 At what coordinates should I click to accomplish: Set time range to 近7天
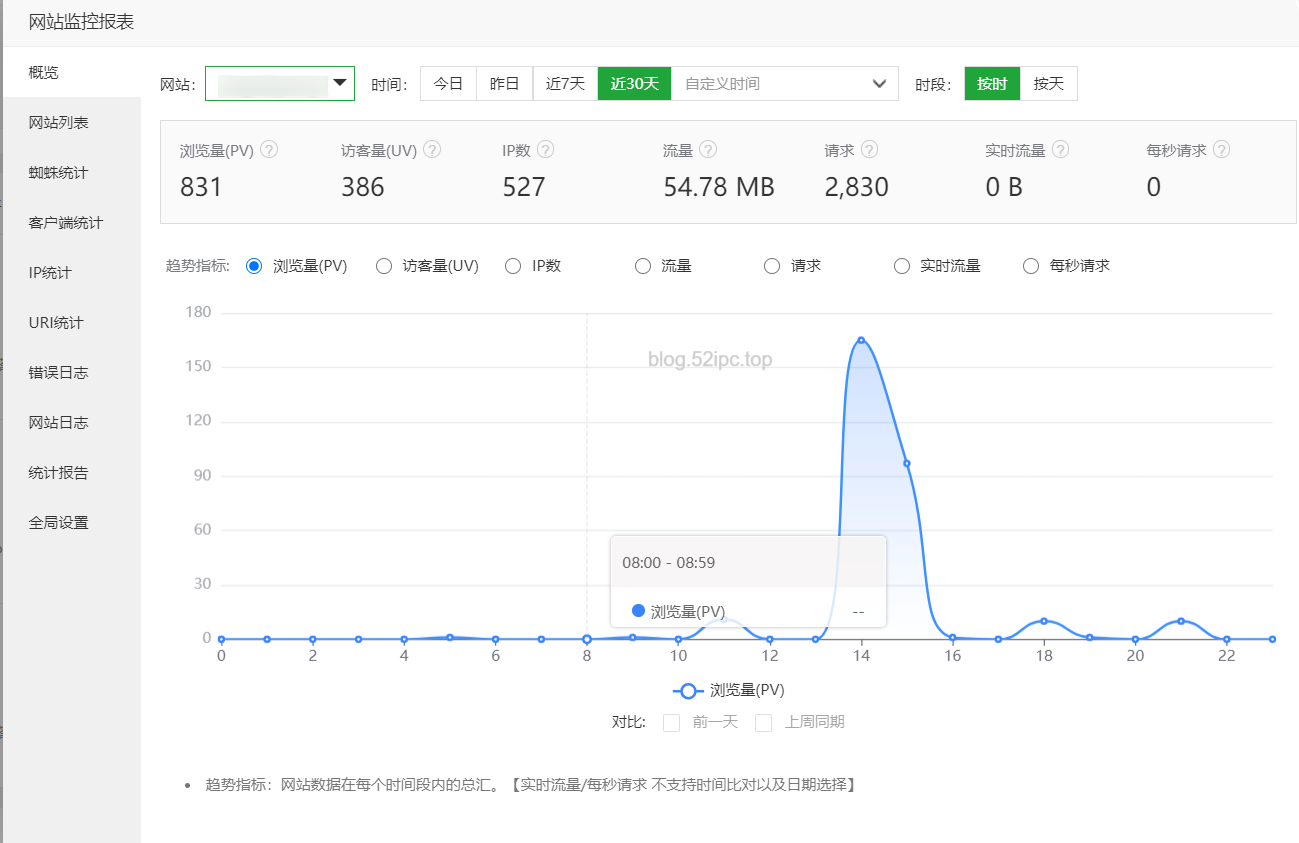[566, 84]
